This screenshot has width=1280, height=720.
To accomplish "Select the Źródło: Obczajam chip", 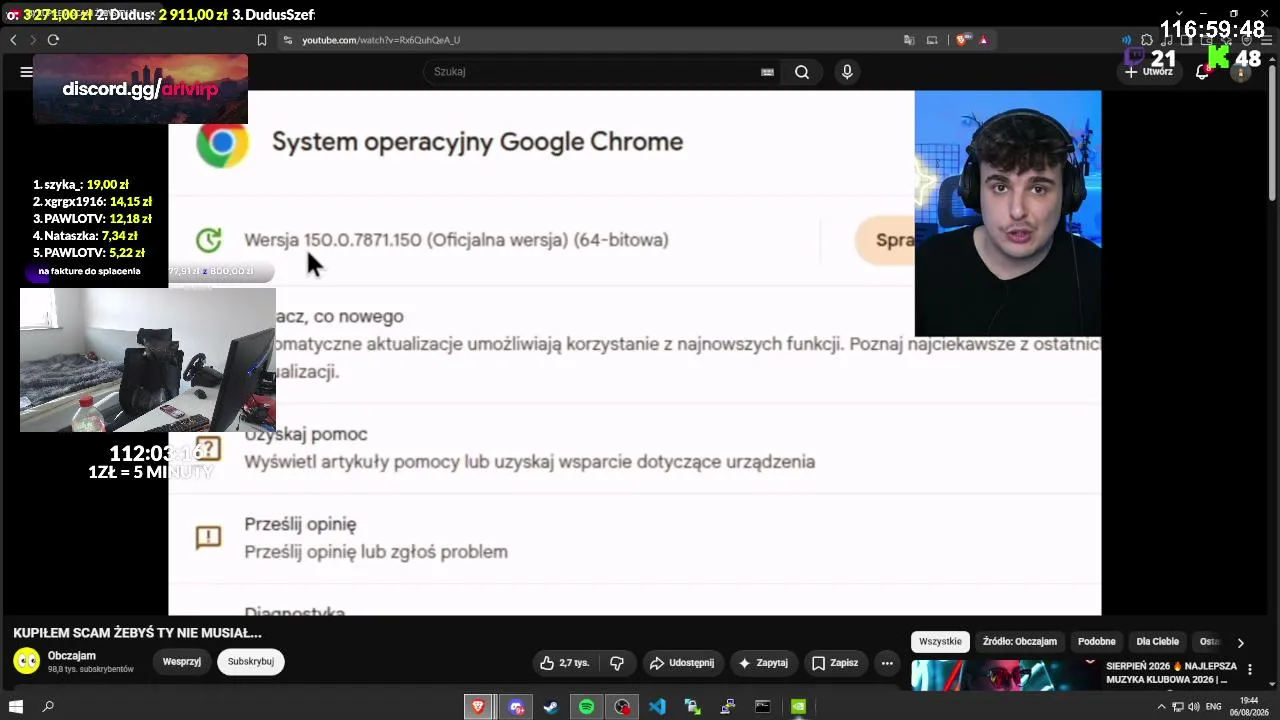I will [1020, 642].
